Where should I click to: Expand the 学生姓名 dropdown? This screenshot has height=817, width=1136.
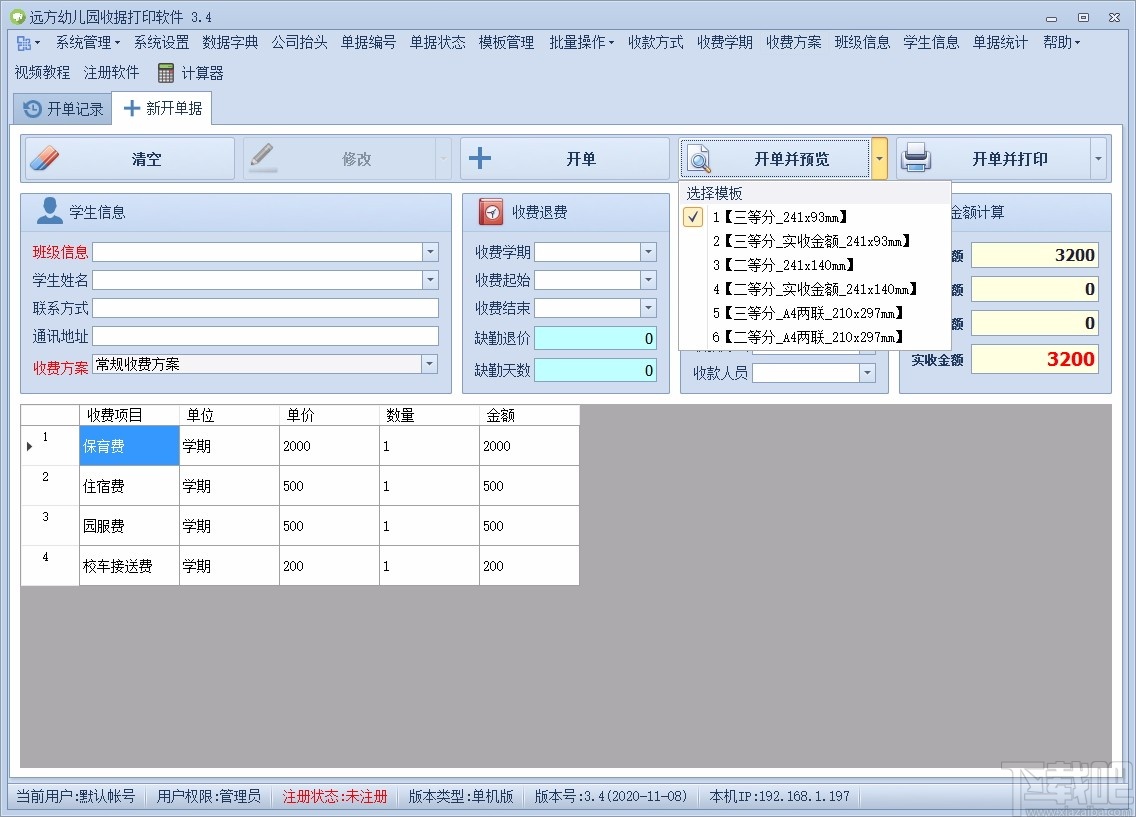tap(430, 280)
